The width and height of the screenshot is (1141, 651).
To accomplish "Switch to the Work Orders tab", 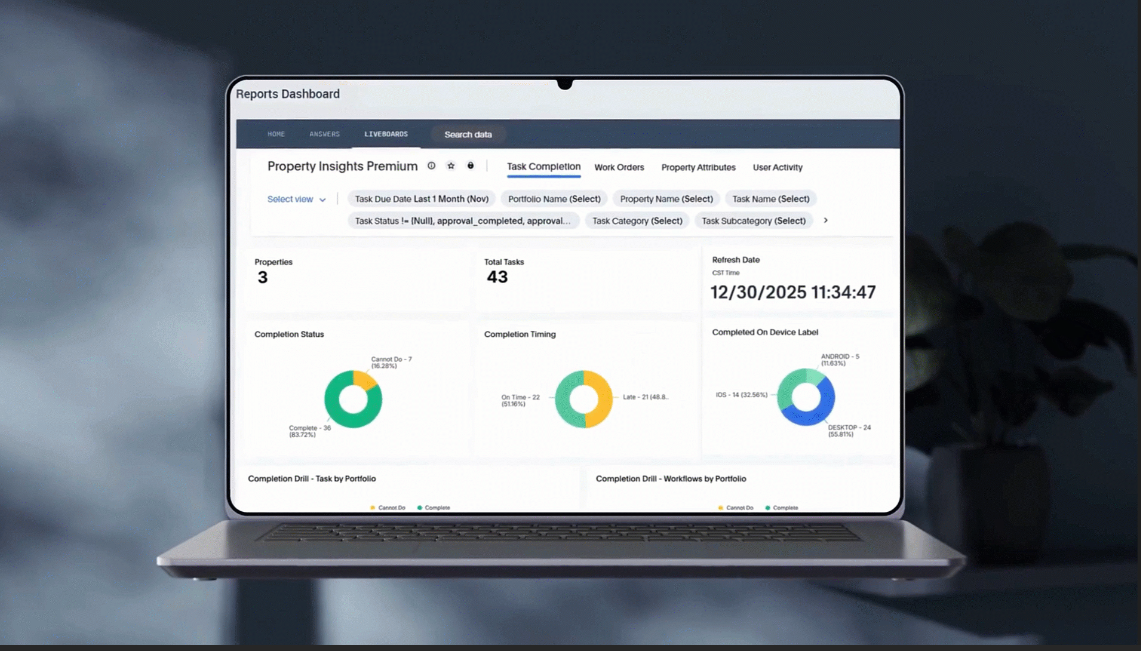I will [x=619, y=167].
